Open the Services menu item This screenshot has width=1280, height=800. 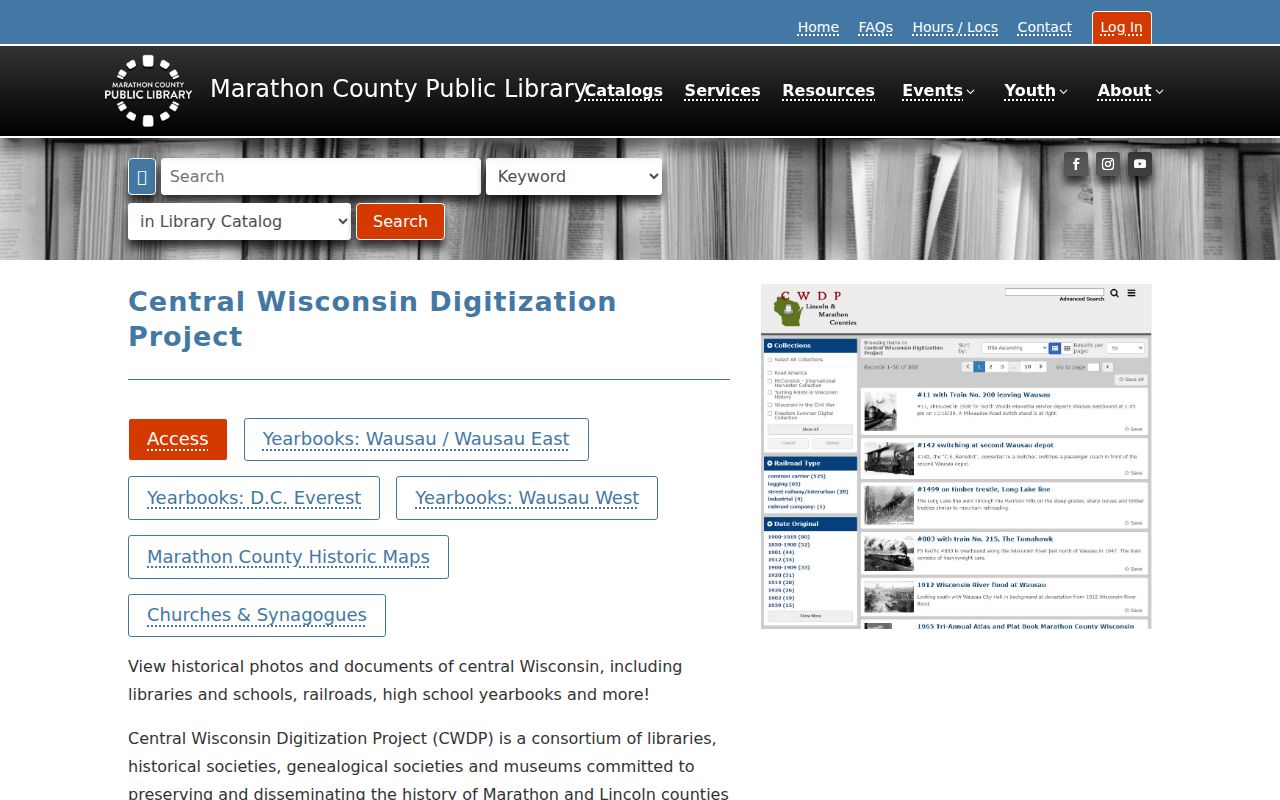click(722, 91)
